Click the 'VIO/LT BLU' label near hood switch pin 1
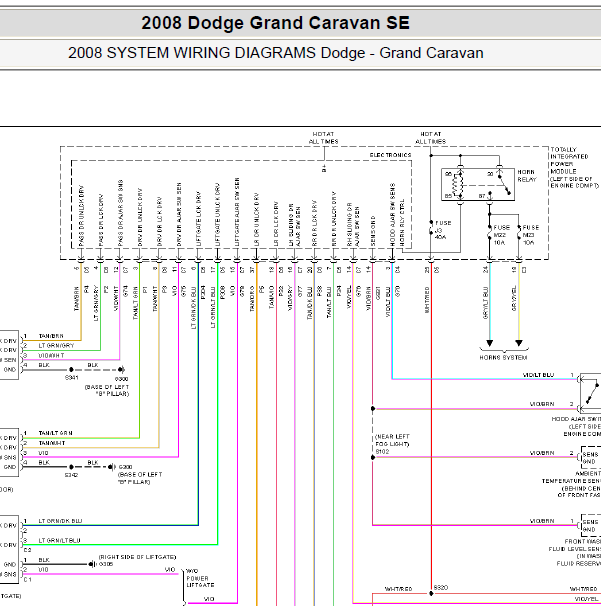Image resolution: width=601 pixels, height=606 pixels. [538, 375]
